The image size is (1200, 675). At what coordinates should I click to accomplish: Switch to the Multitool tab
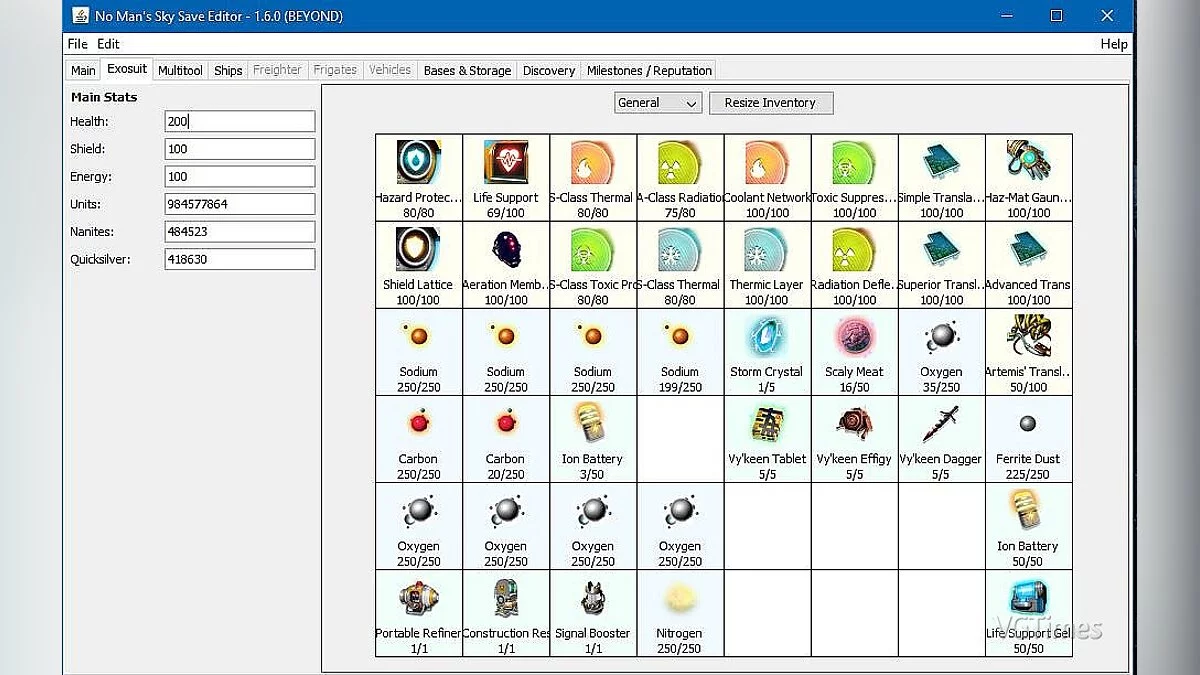180,70
